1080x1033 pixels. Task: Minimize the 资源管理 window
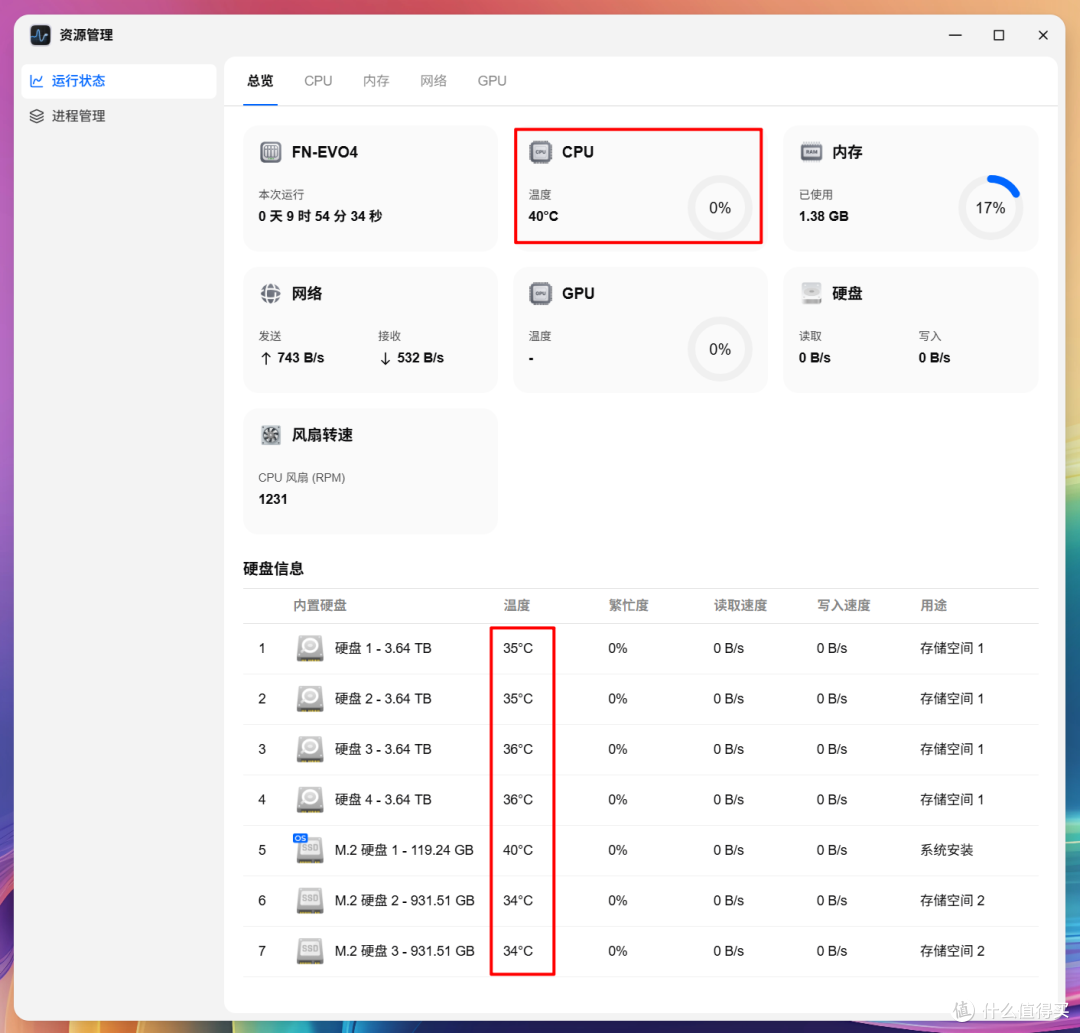pos(955,35)
